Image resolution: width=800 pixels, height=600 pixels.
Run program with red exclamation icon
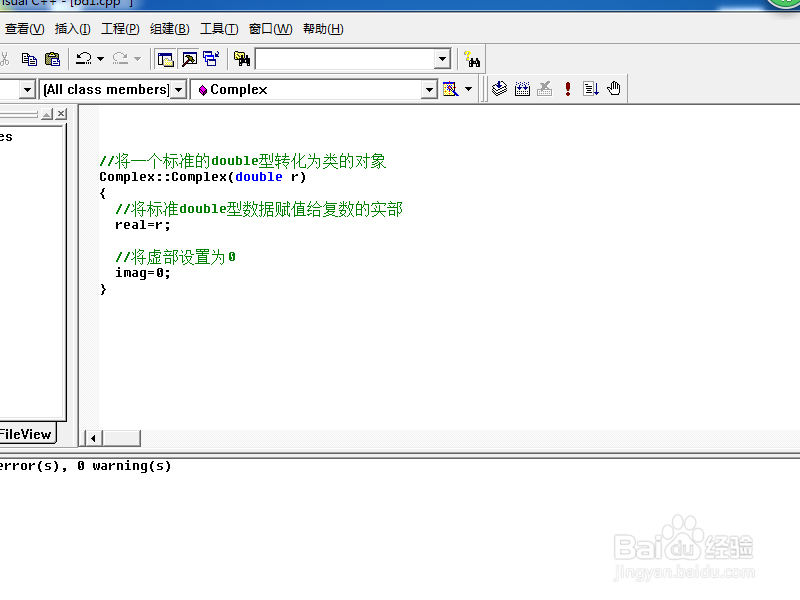click(x=568, y=89)
